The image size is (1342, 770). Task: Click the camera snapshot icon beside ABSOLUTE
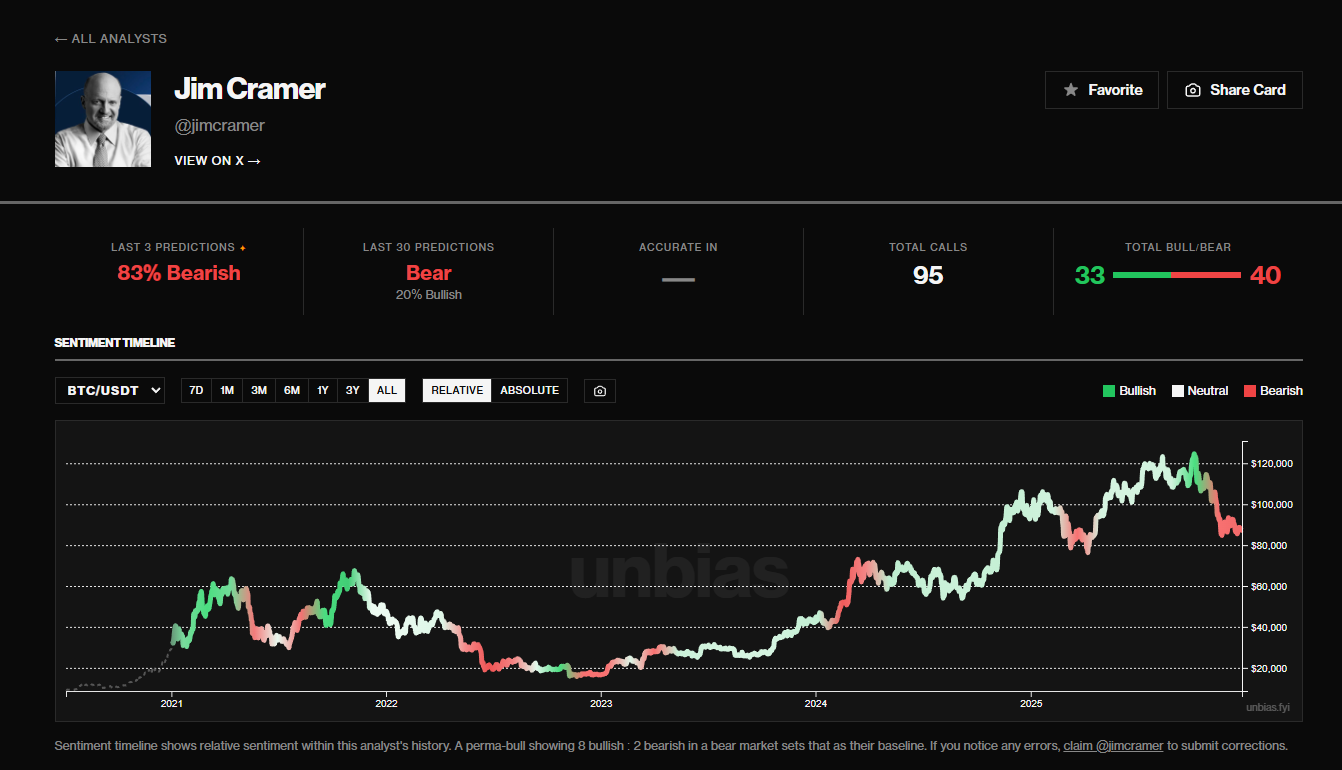click(599, 390)
